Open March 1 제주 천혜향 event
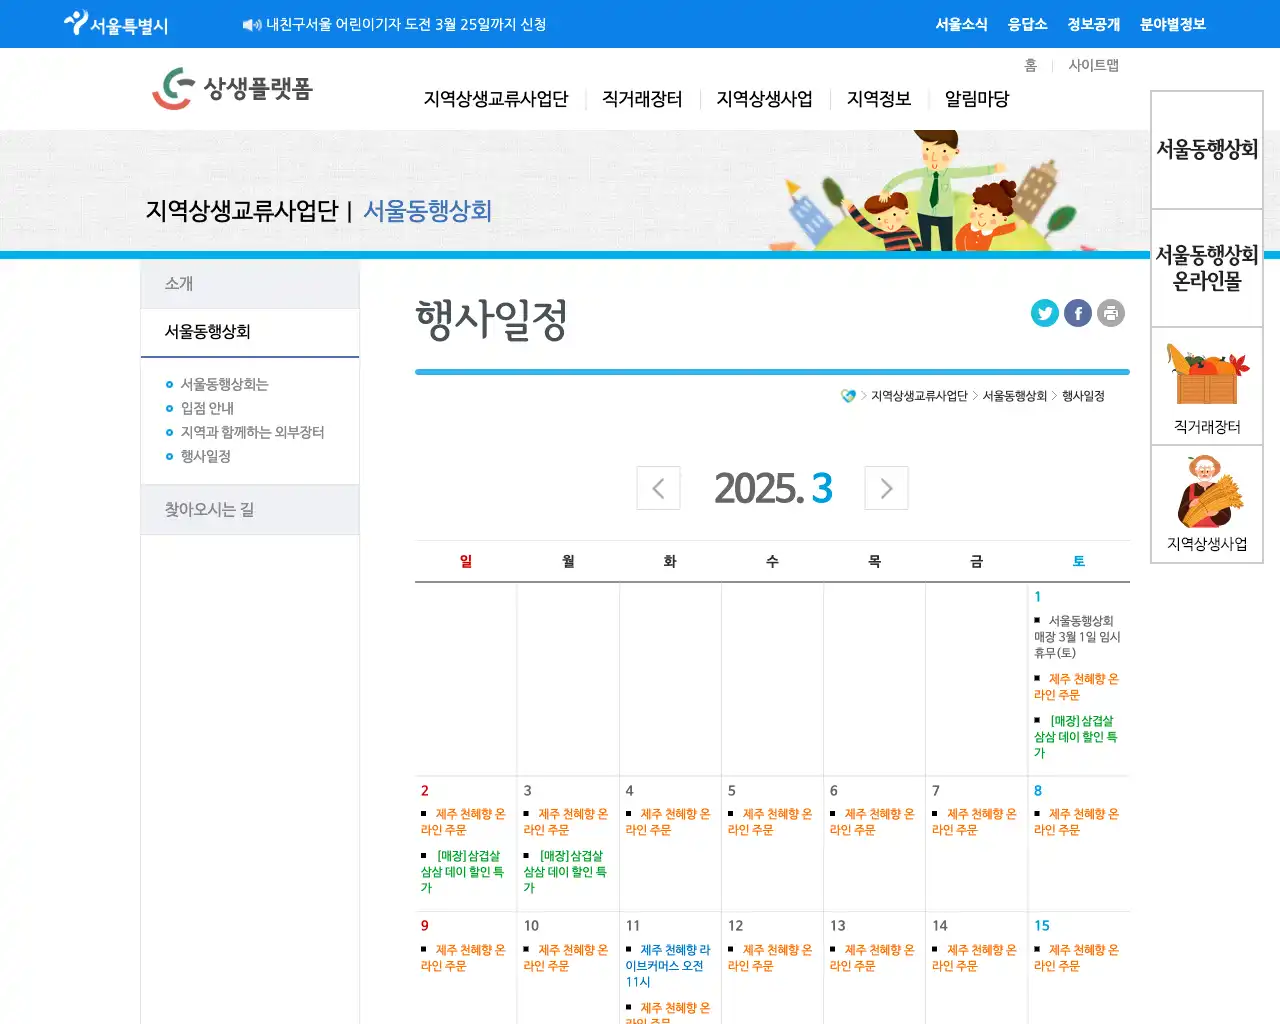 coord(1077,687)
